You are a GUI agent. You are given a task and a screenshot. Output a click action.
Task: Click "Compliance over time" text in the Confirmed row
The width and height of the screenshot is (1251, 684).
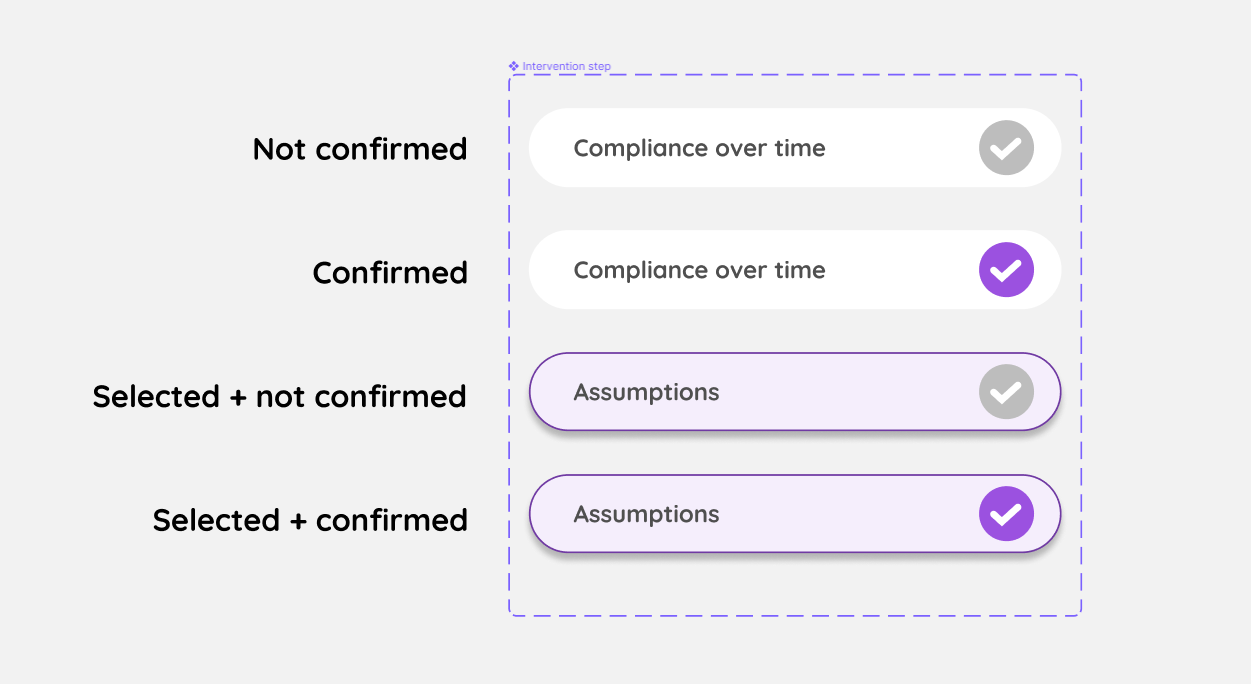coord(699,270)
